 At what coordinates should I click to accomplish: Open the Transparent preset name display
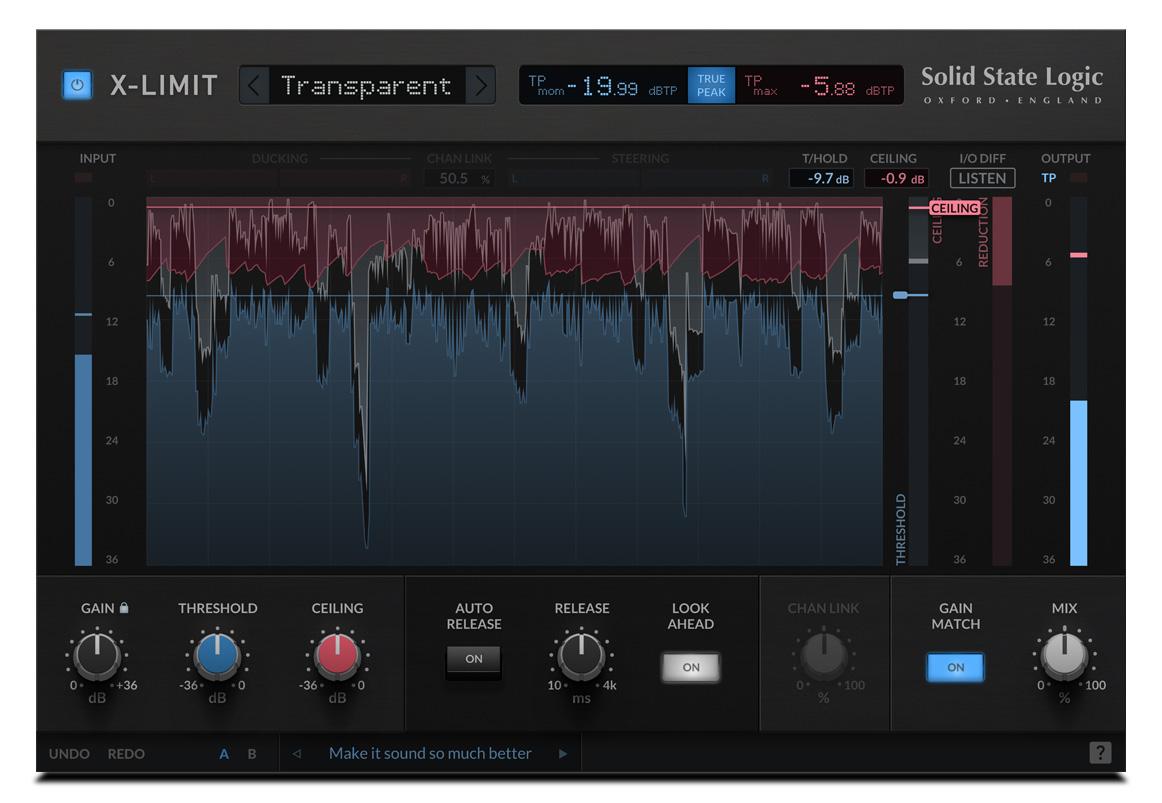pyautogui.click(x=367, y=85)
